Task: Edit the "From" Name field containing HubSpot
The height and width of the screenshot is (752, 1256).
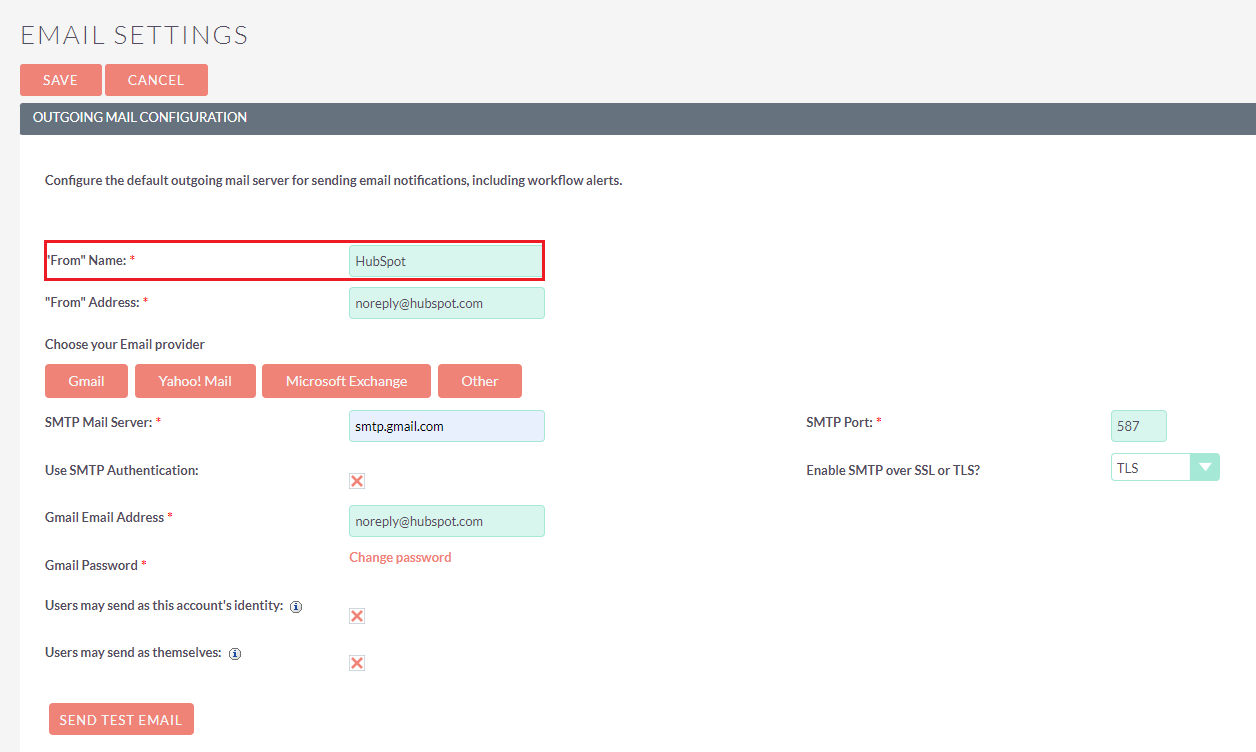Action: (447, 261)
